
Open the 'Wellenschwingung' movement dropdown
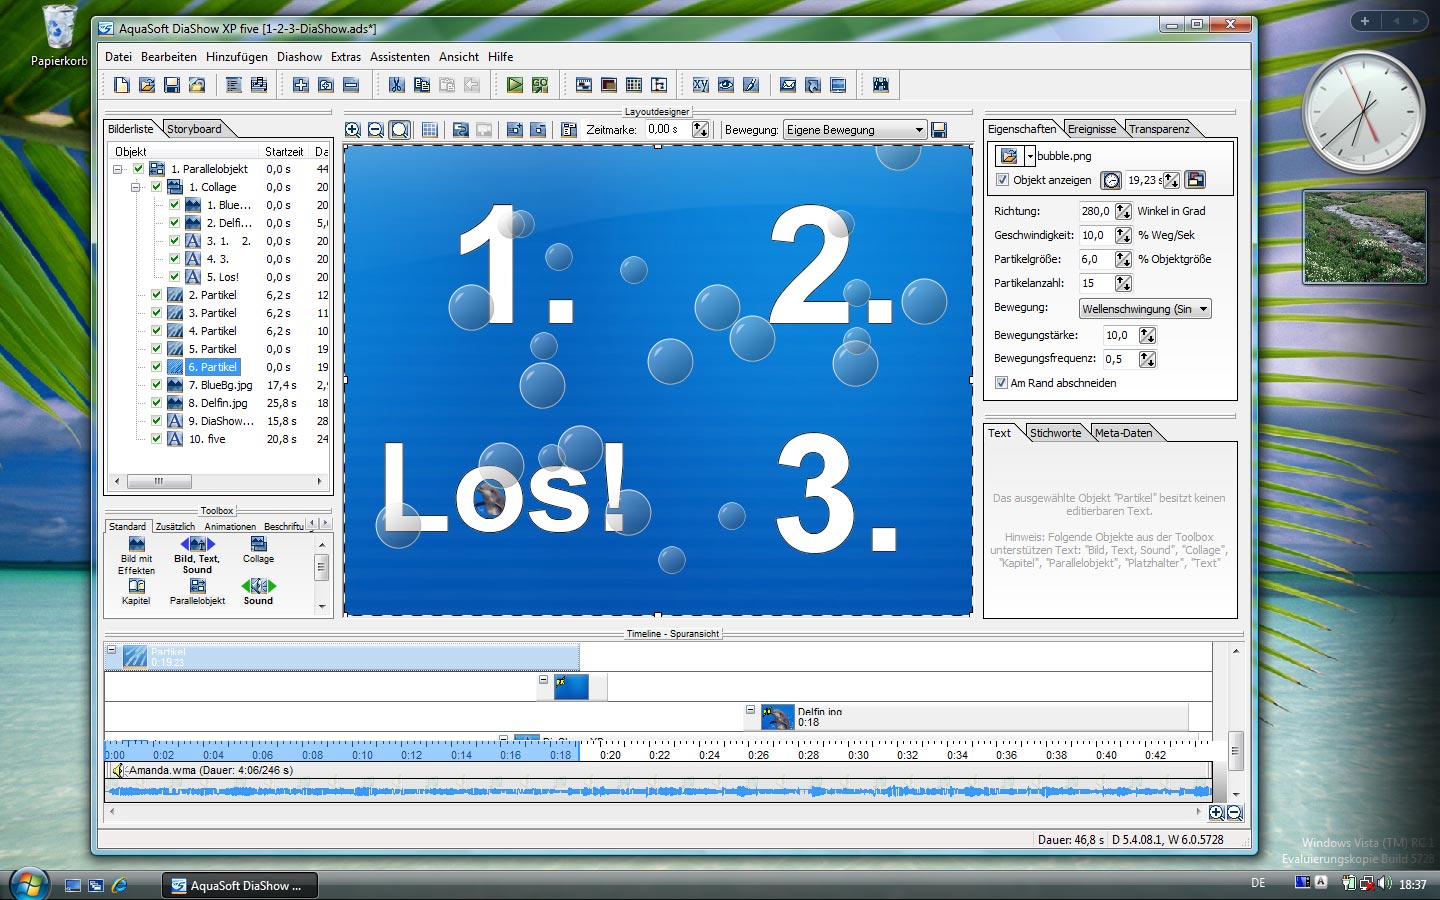click(1203, 309)
